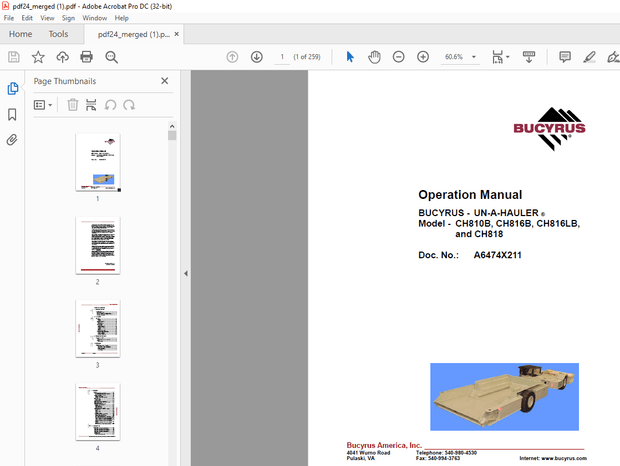
Task: Select the pdf24_merged document tab
Action: click(x=133, y=34)
